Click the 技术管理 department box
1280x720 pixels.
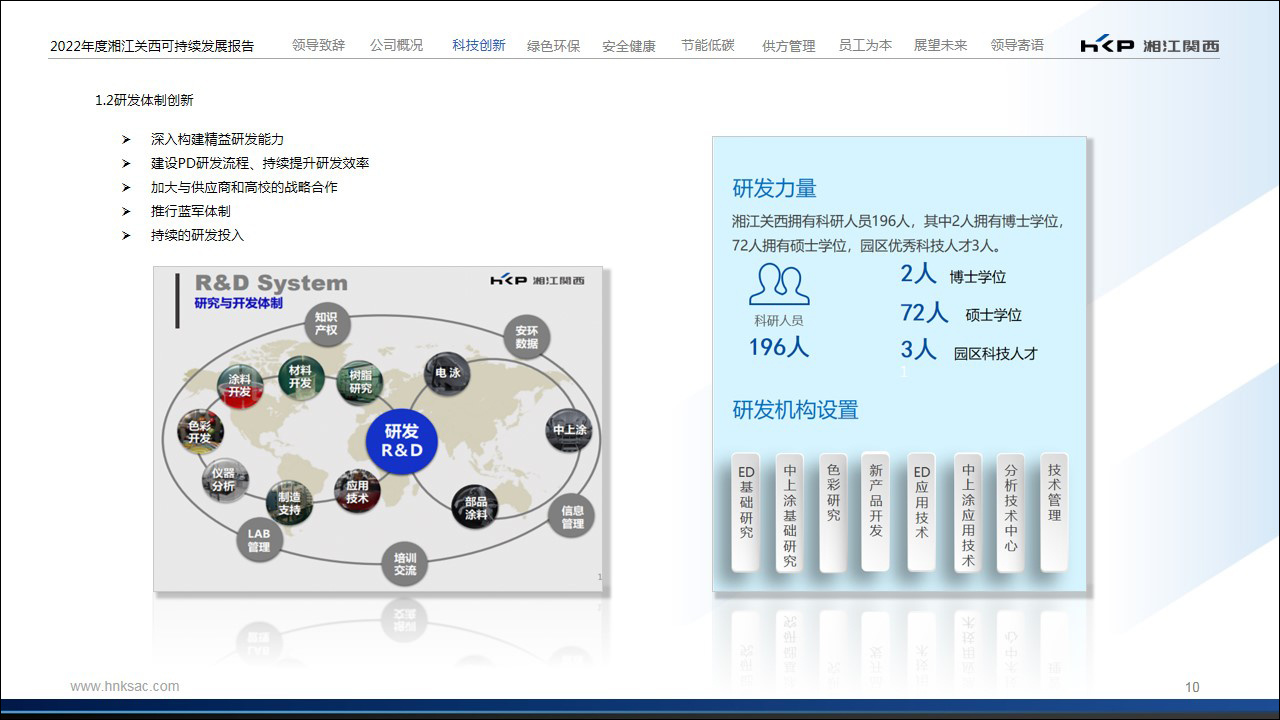point(1054,512)
